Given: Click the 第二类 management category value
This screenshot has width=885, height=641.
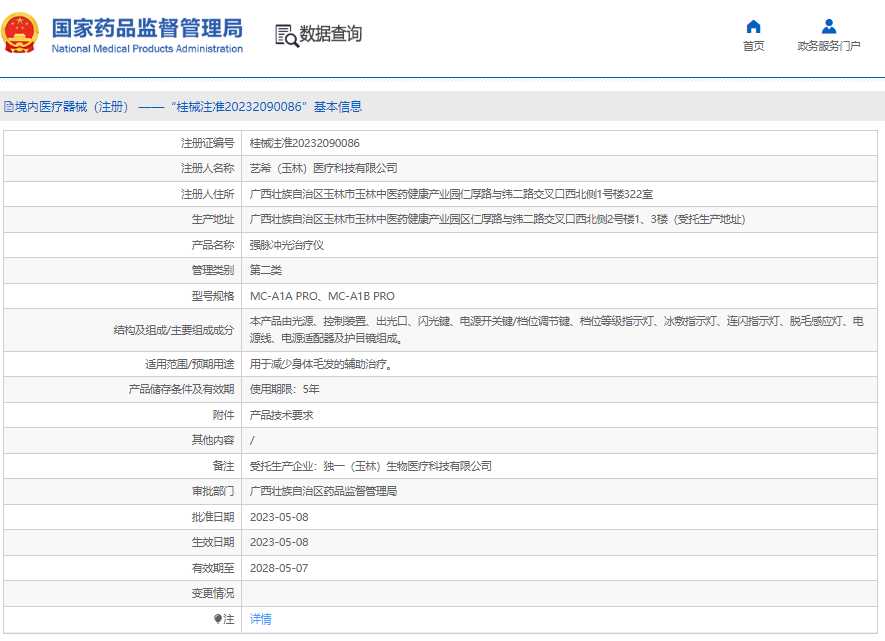Looking at the screenshot, I should click(x=266, y=270).
